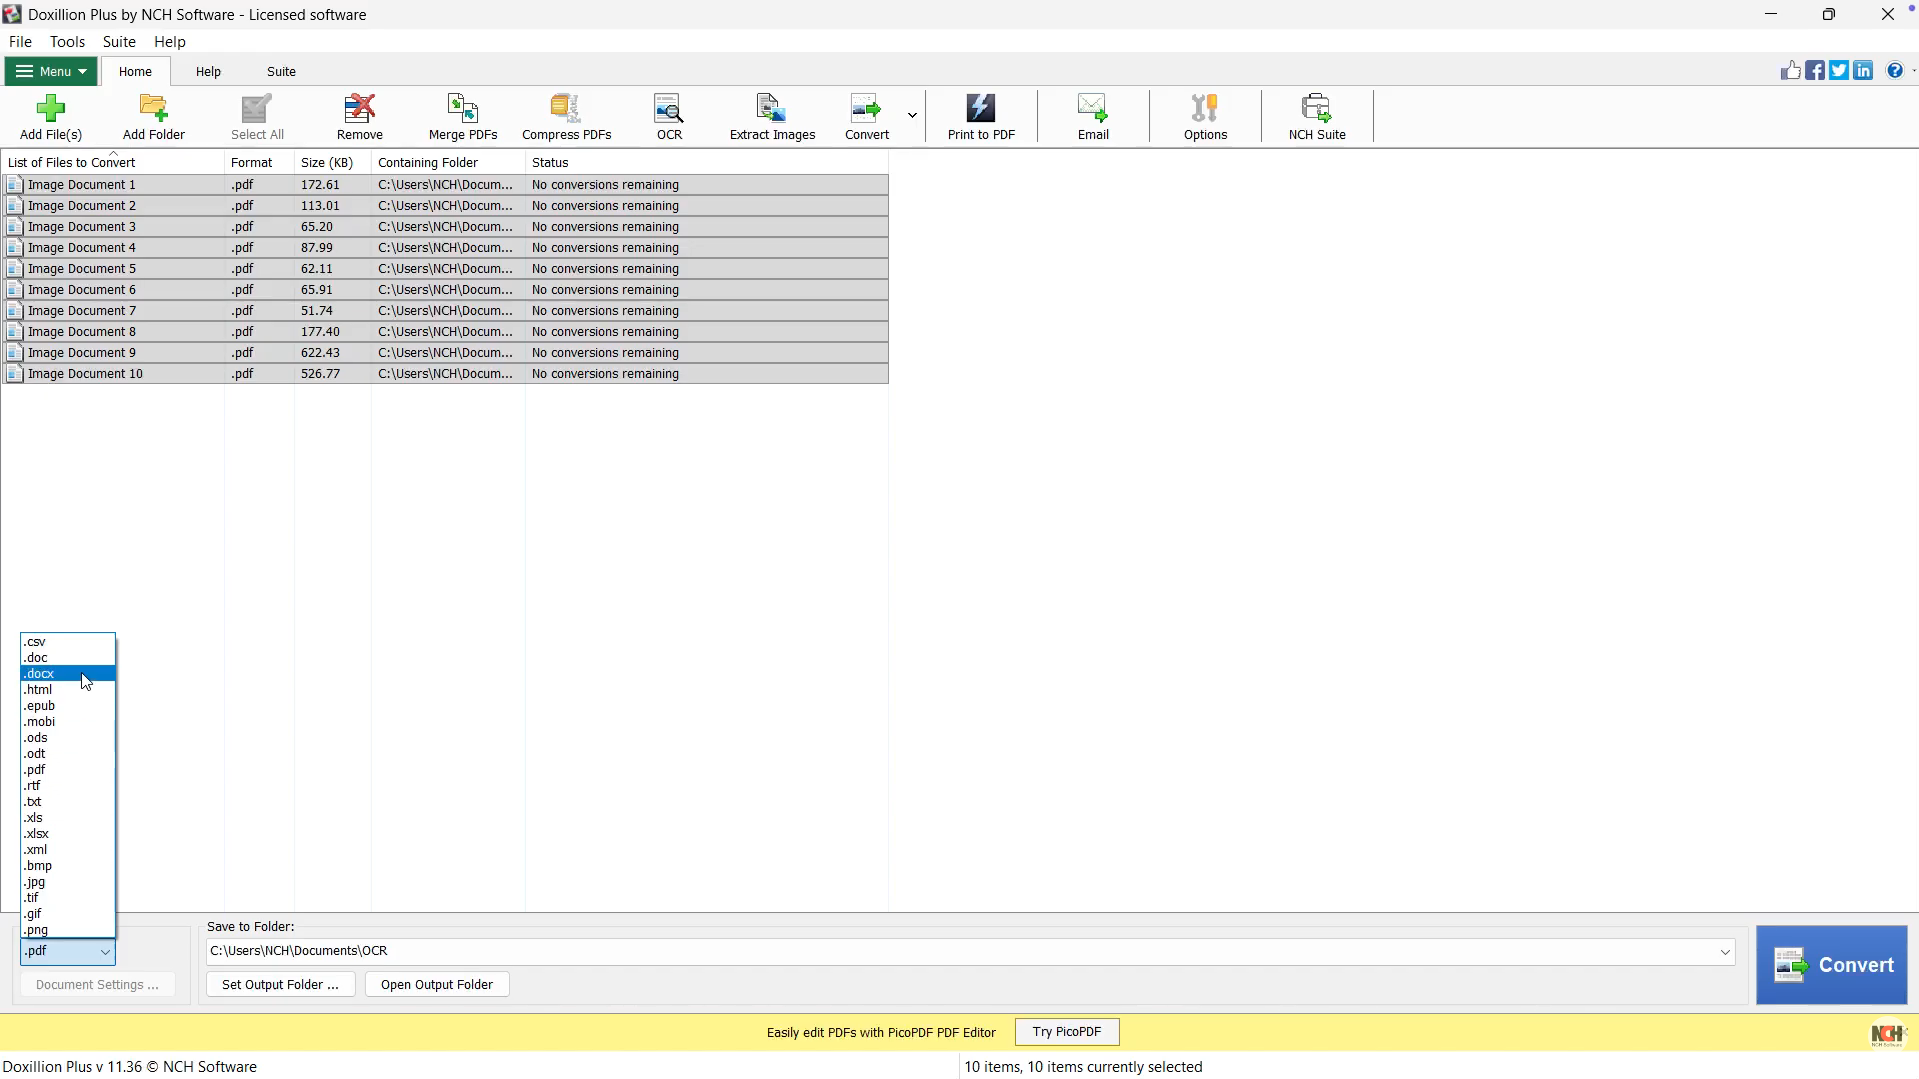1919x1079 pixels.
Task: Click the NCH Software logo in banner
Action: coord(1888,1034)
